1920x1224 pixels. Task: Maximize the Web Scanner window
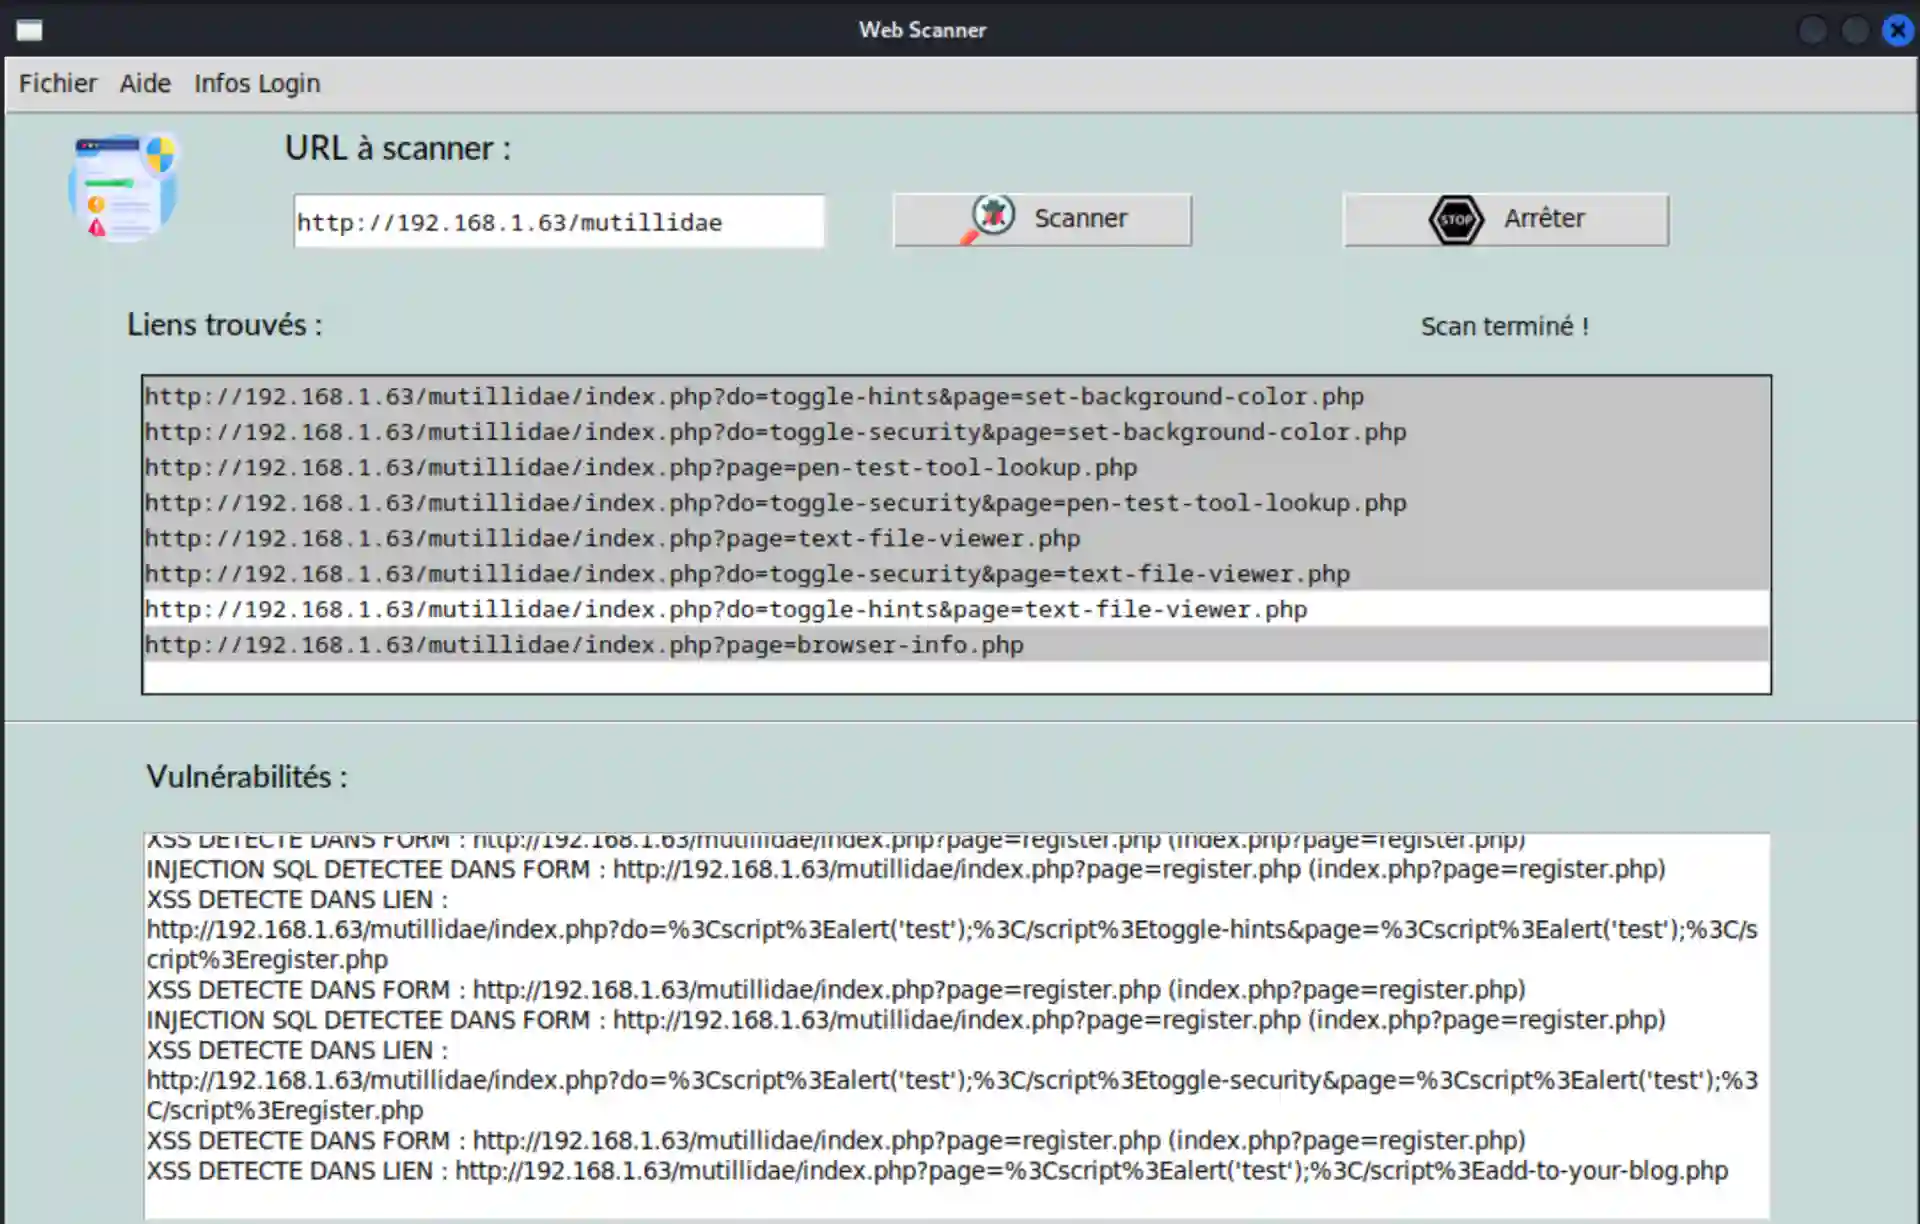pyautogui.click(x=1855, y=30)
